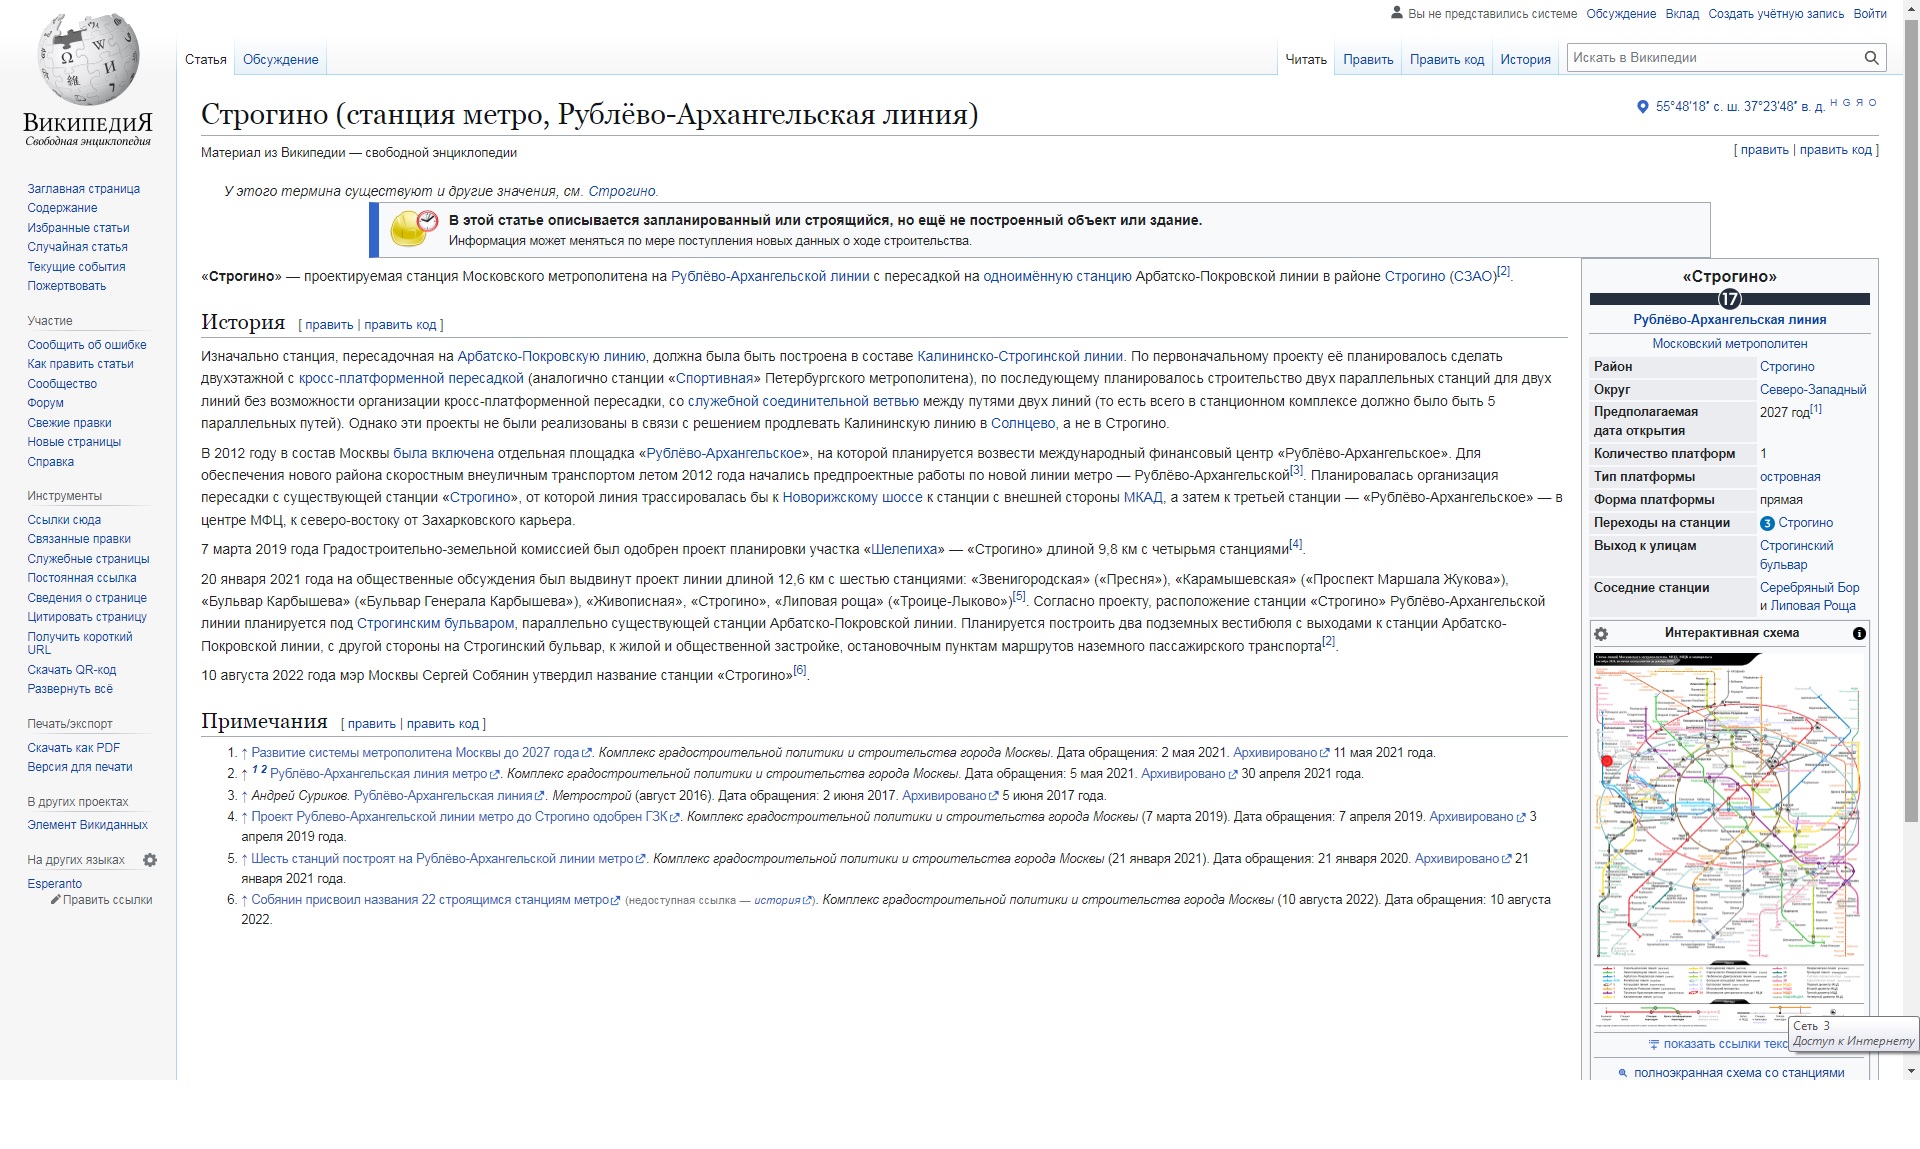This screenshot has width=1920, height=1149.
Task: Open the Вклад link in the top bar
Action: 1682,14
